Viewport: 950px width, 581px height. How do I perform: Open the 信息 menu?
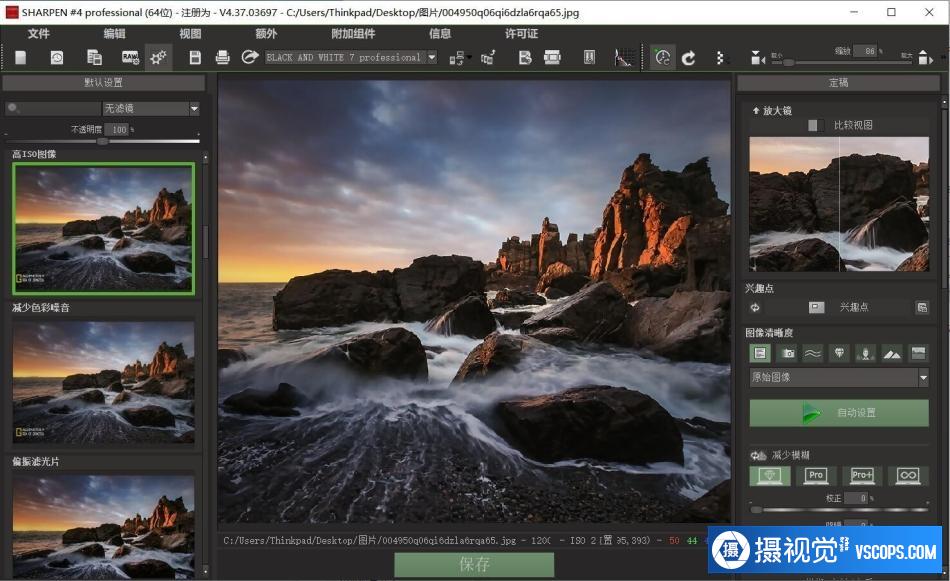[440, 34]
